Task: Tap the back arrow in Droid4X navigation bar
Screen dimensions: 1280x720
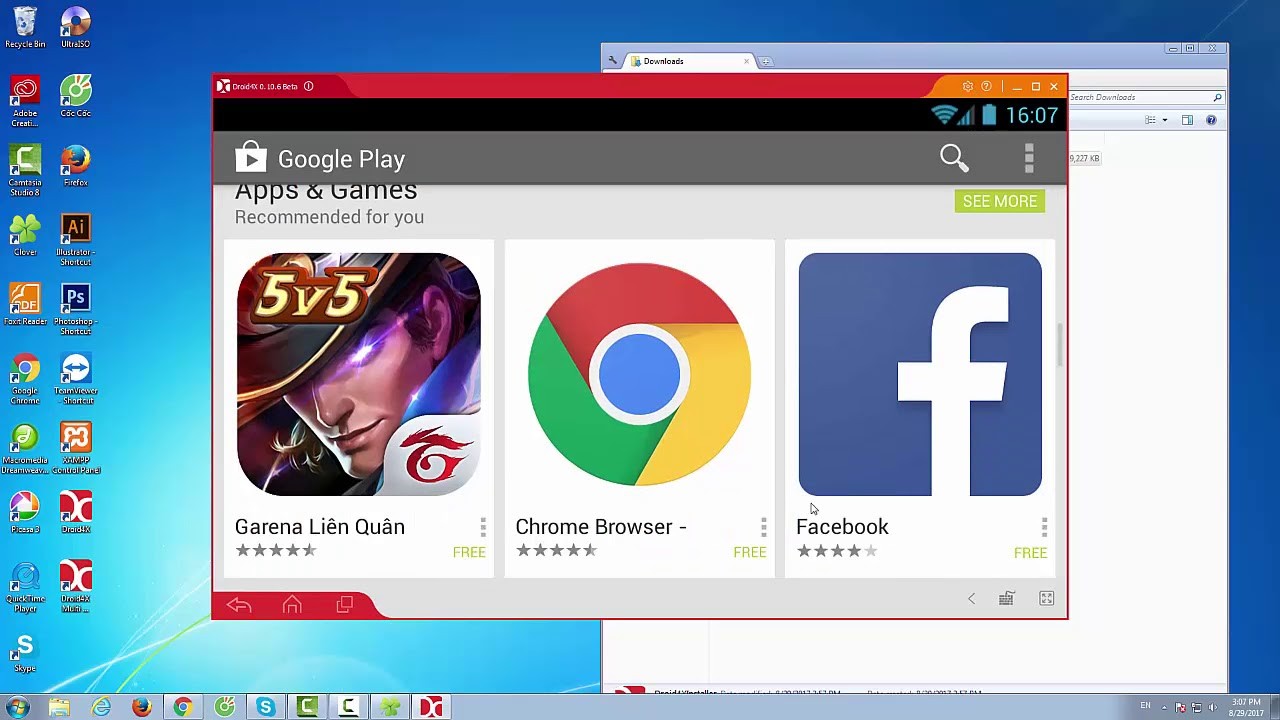Action: (238, 604)
